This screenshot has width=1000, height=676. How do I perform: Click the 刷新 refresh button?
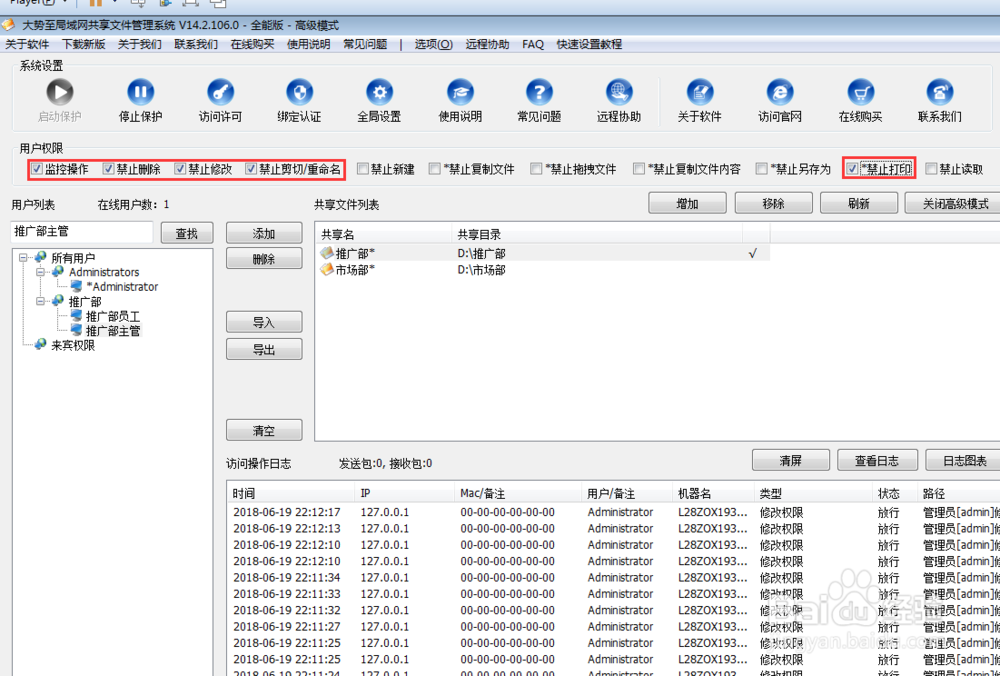point(858,202)
